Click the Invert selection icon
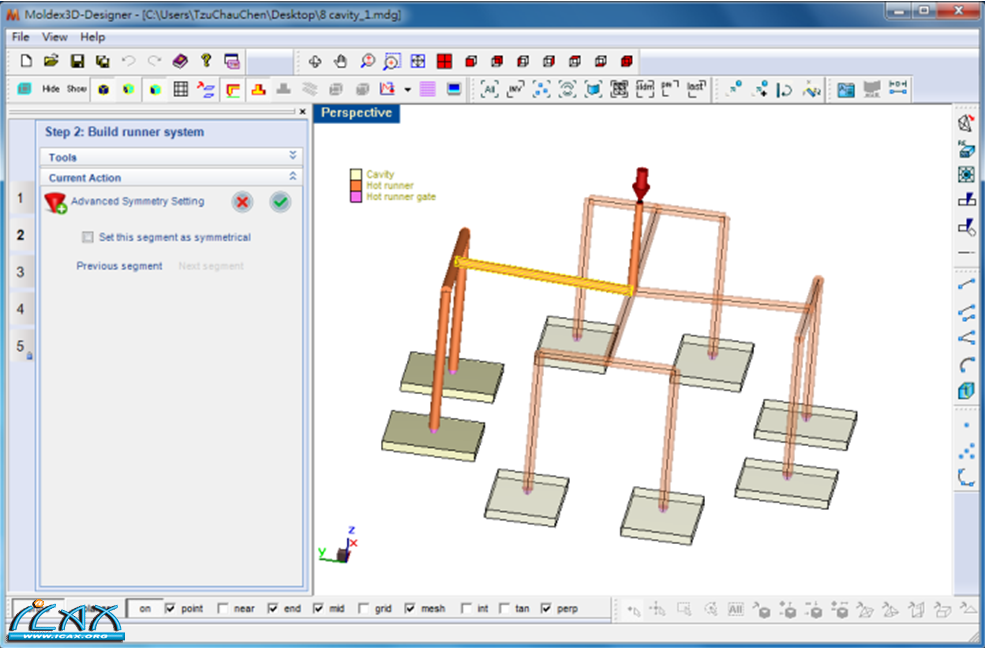The image size is (985, 648). [x=516, y=90]
